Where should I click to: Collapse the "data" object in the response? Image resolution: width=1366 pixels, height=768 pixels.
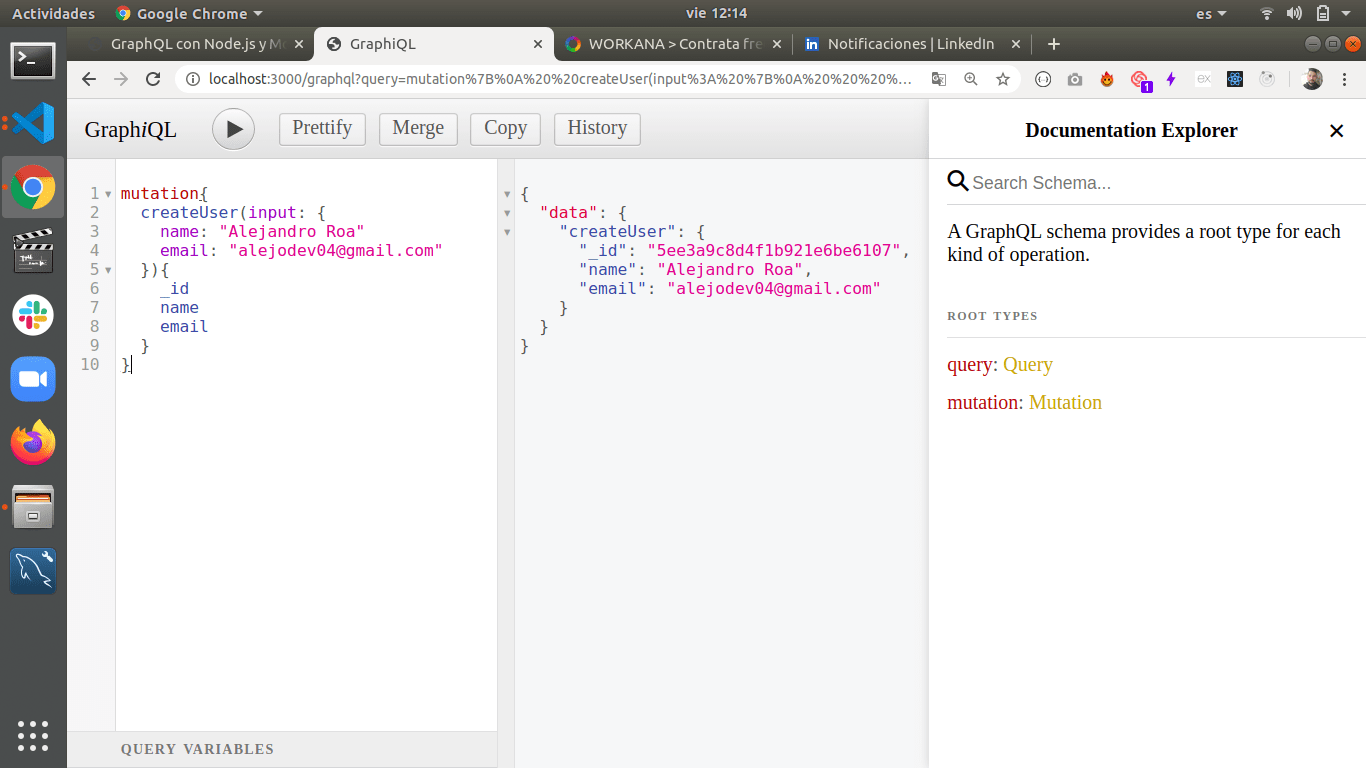click(507, 213)
